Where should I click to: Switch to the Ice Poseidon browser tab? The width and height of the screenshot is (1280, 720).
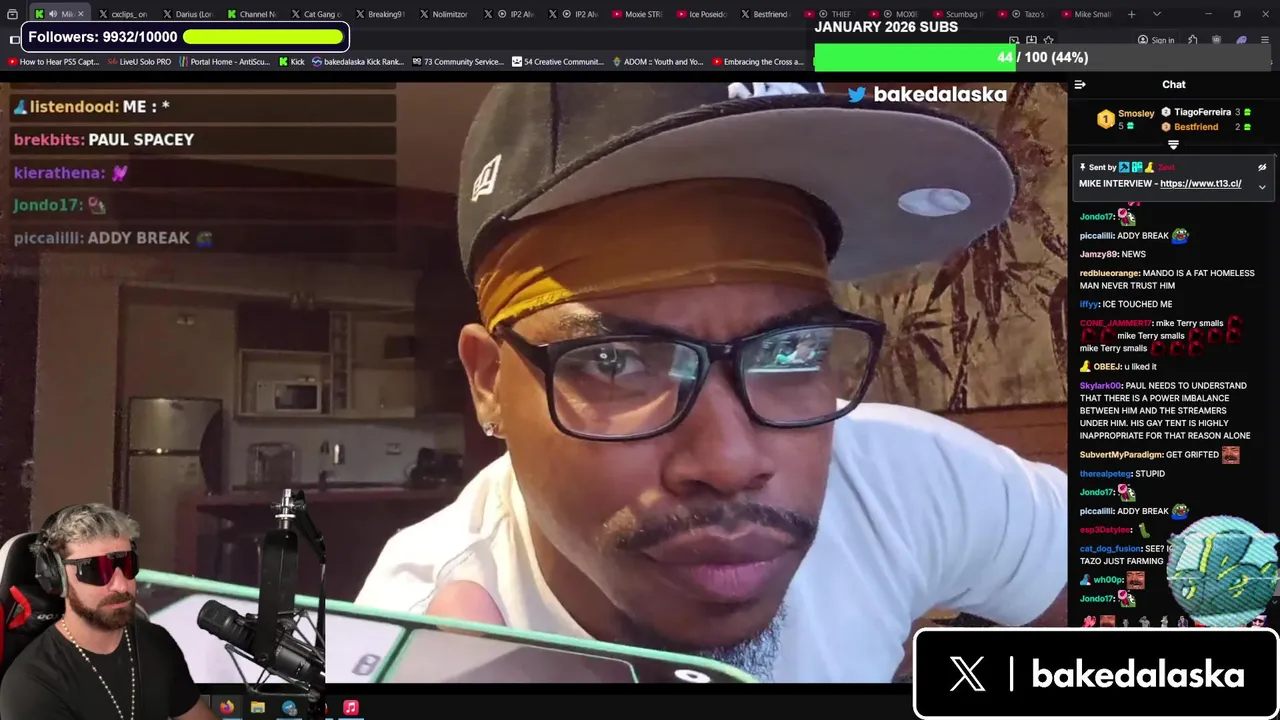click(x=700, y=14)
